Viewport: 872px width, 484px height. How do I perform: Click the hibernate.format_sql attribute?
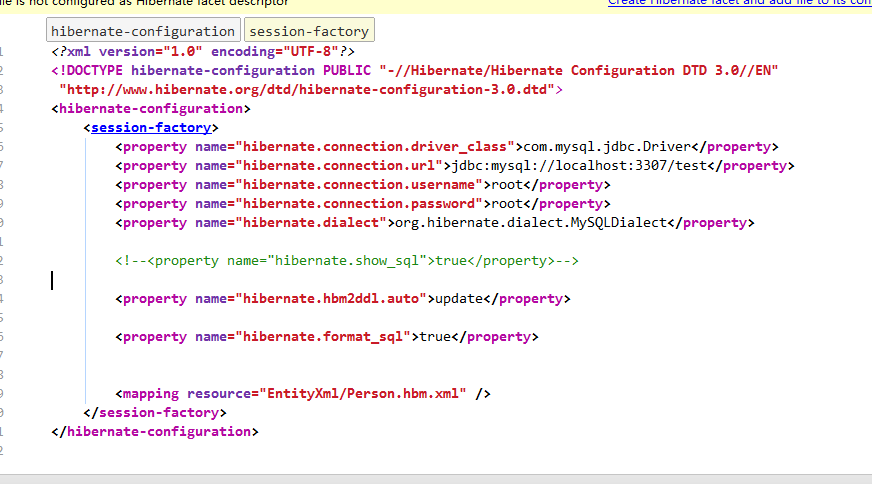point(323,337)
